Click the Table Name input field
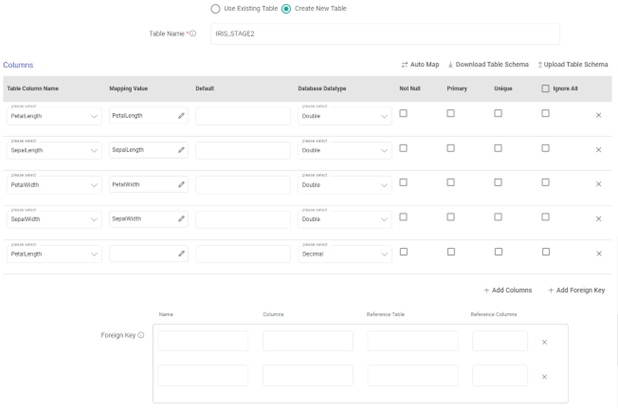The image size is (618, 408). point(385,34)
